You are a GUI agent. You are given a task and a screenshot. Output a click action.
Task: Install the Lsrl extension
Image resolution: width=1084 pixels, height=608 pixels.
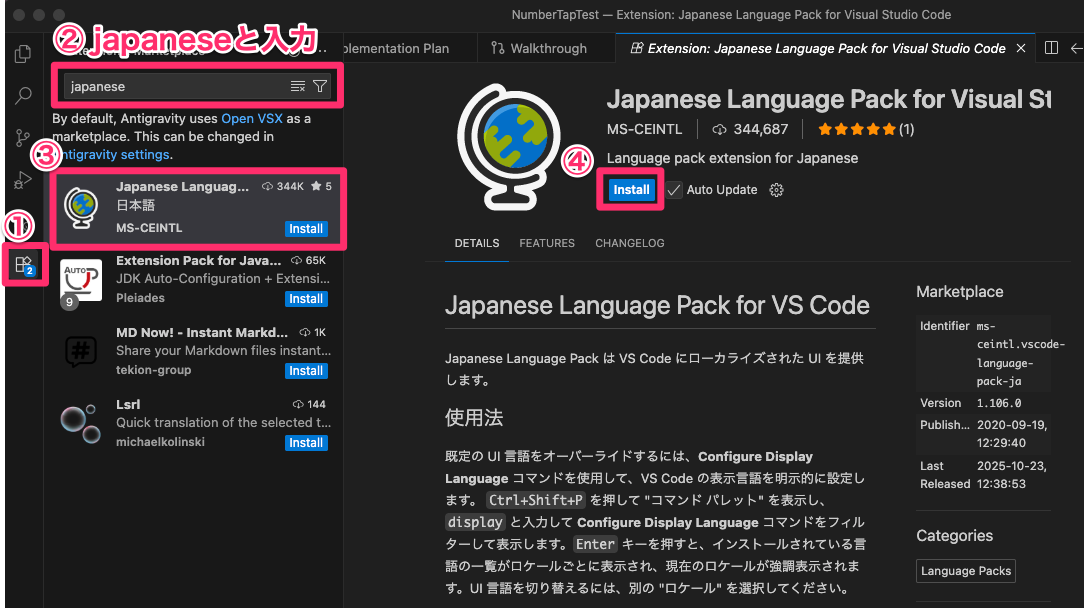[306, 443]
